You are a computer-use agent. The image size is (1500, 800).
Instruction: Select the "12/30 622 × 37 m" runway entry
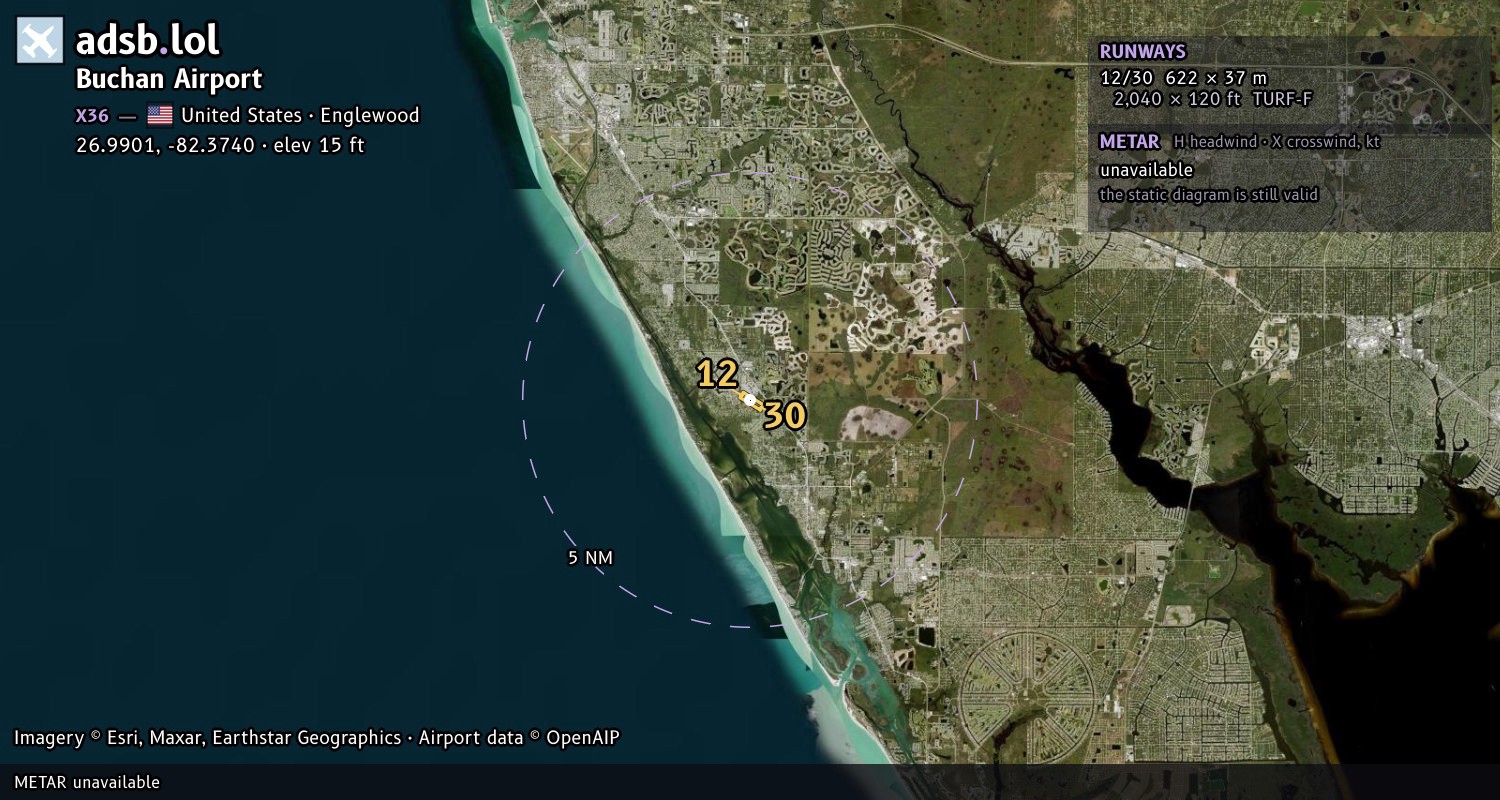click(1183, 77)
